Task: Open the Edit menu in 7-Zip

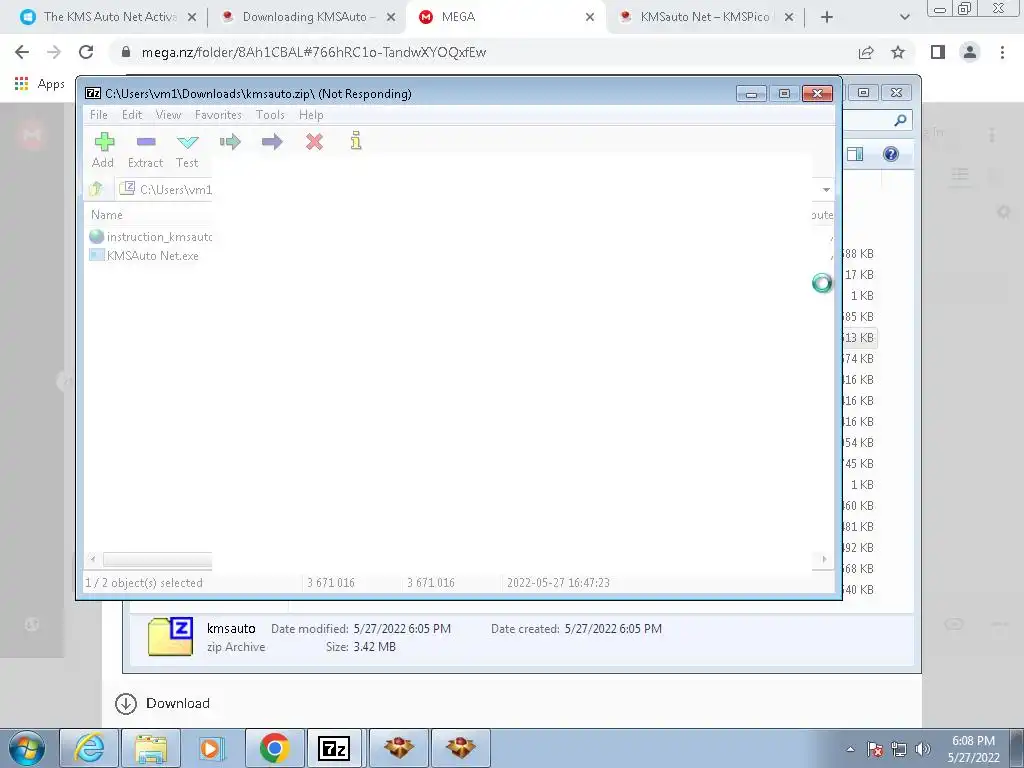Action: pos(132,115)
